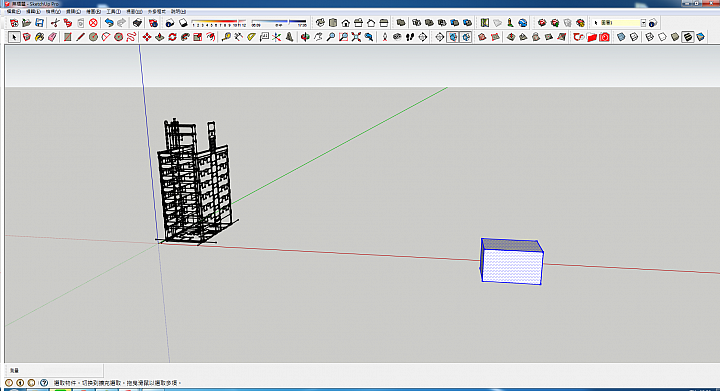Select the arrow Select tool
720x391 pixels.
14,37
